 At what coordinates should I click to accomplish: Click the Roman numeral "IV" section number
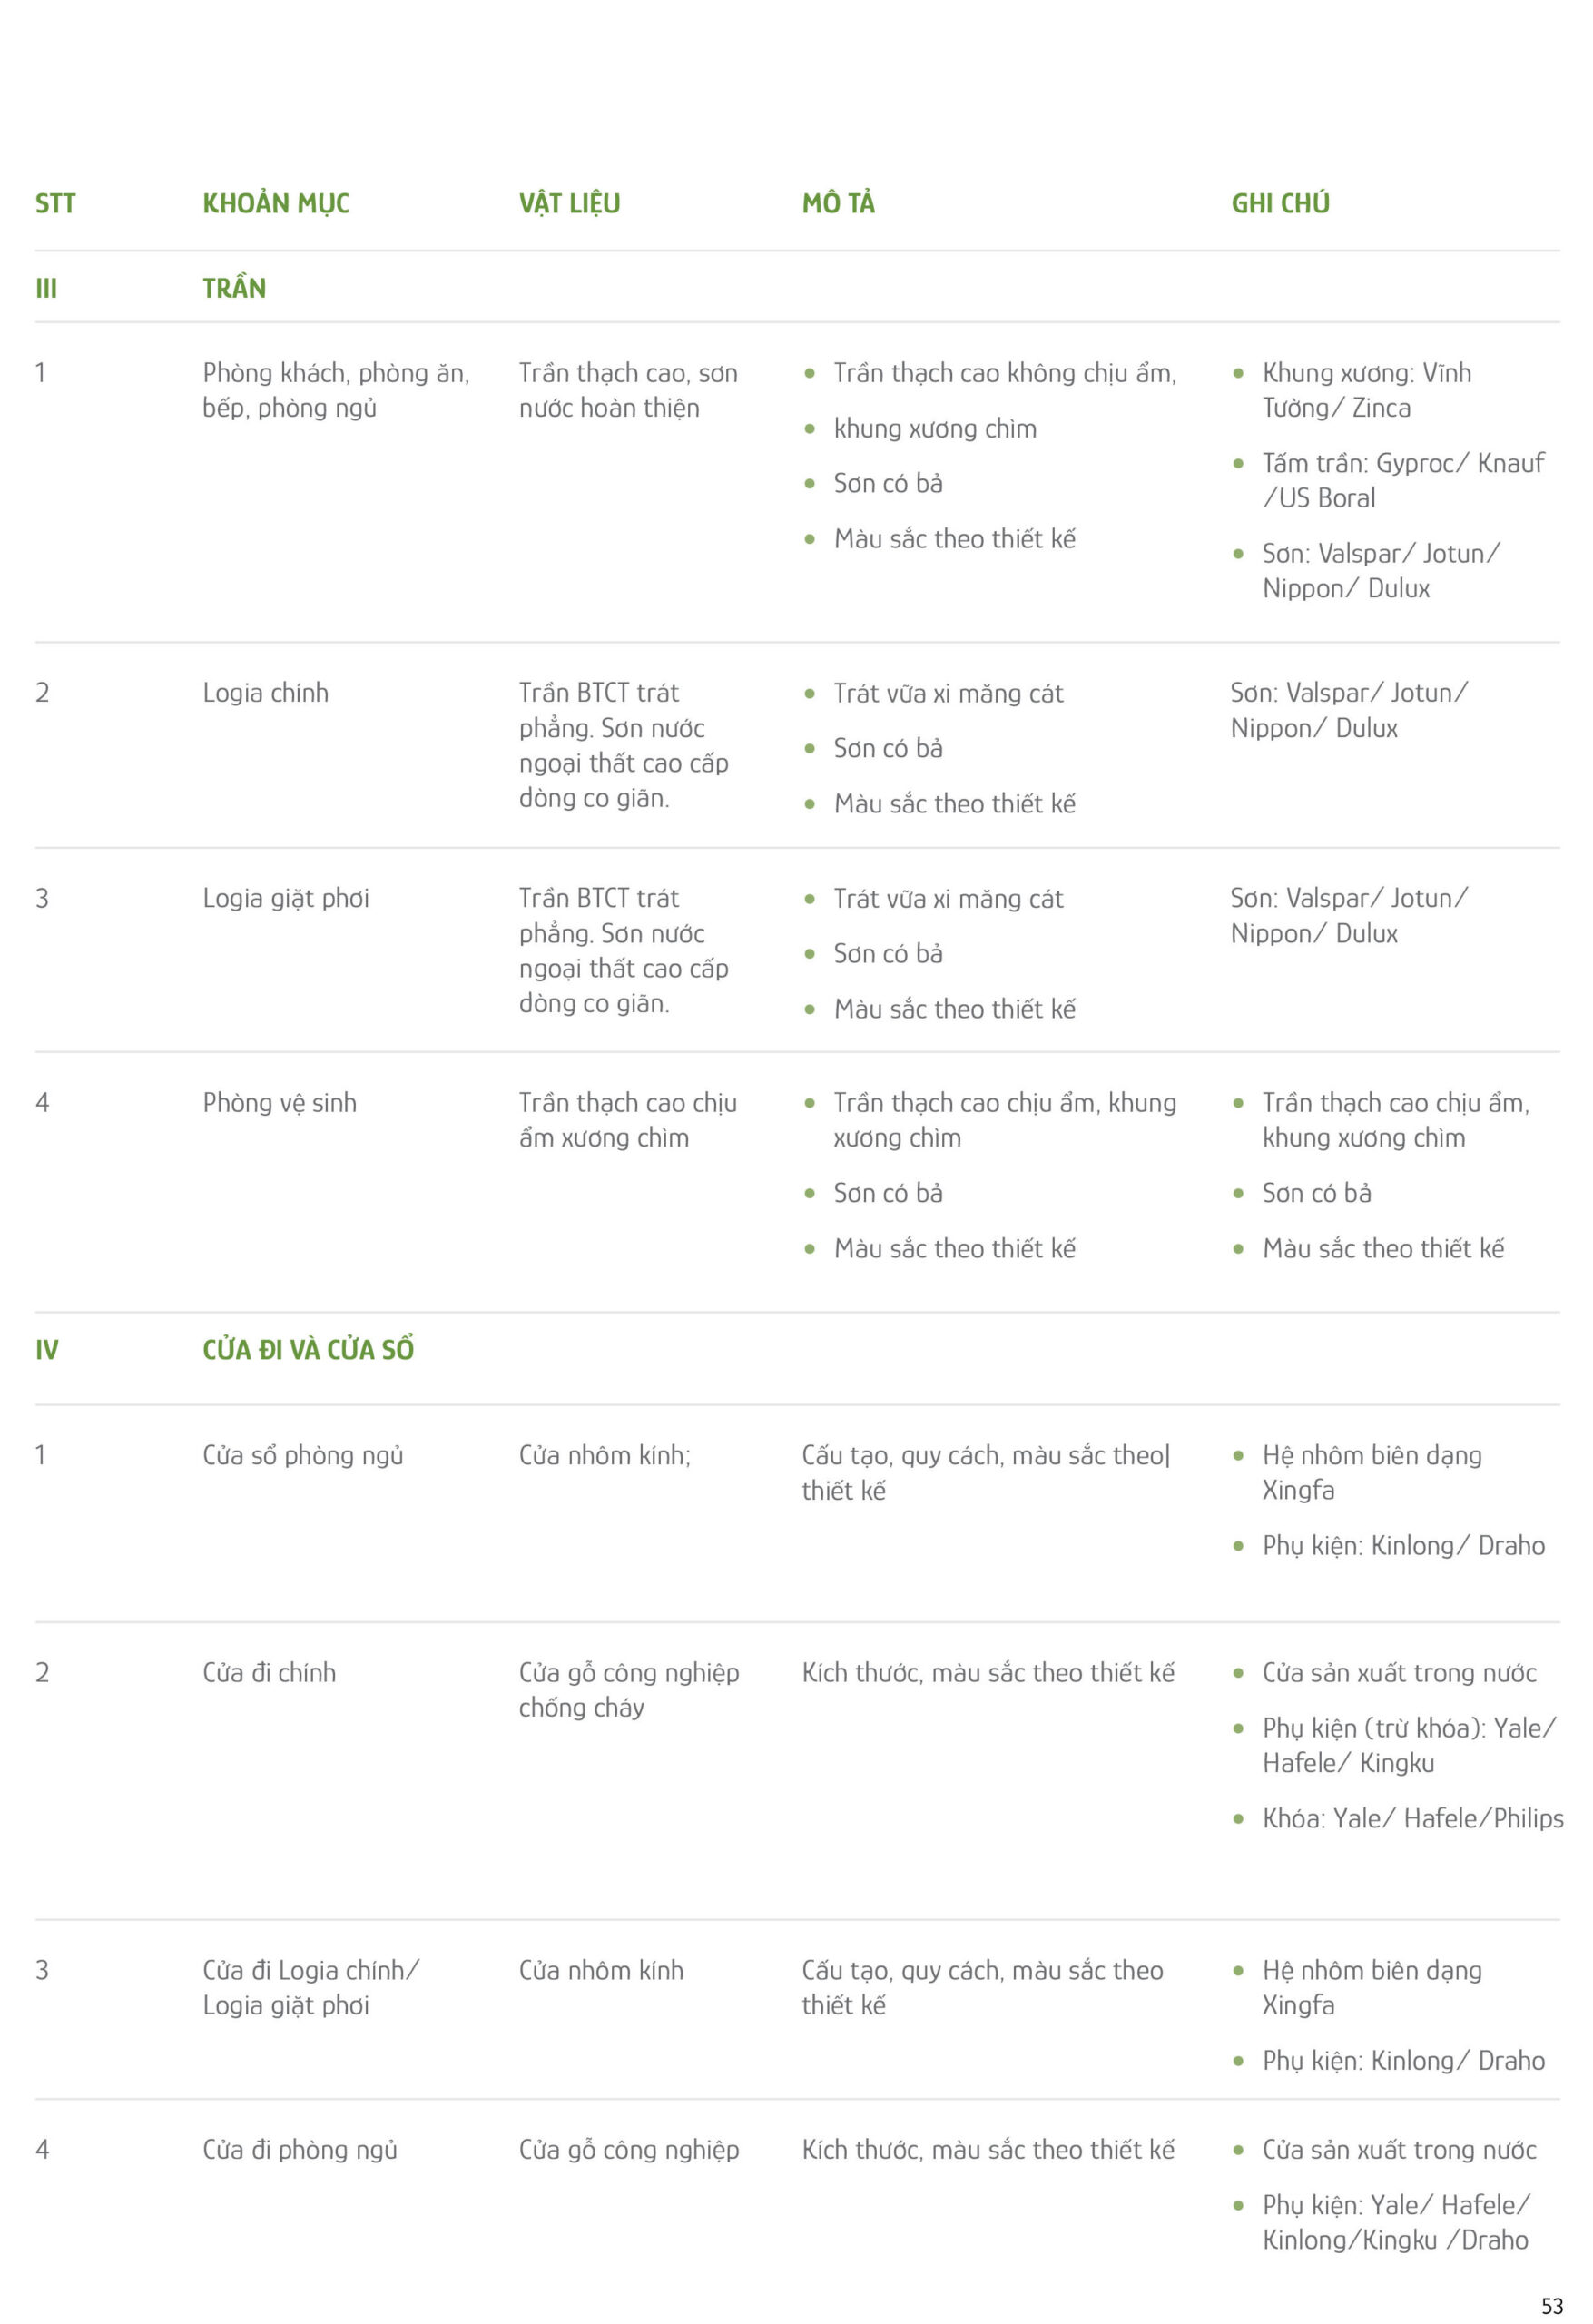(47, 1350)
